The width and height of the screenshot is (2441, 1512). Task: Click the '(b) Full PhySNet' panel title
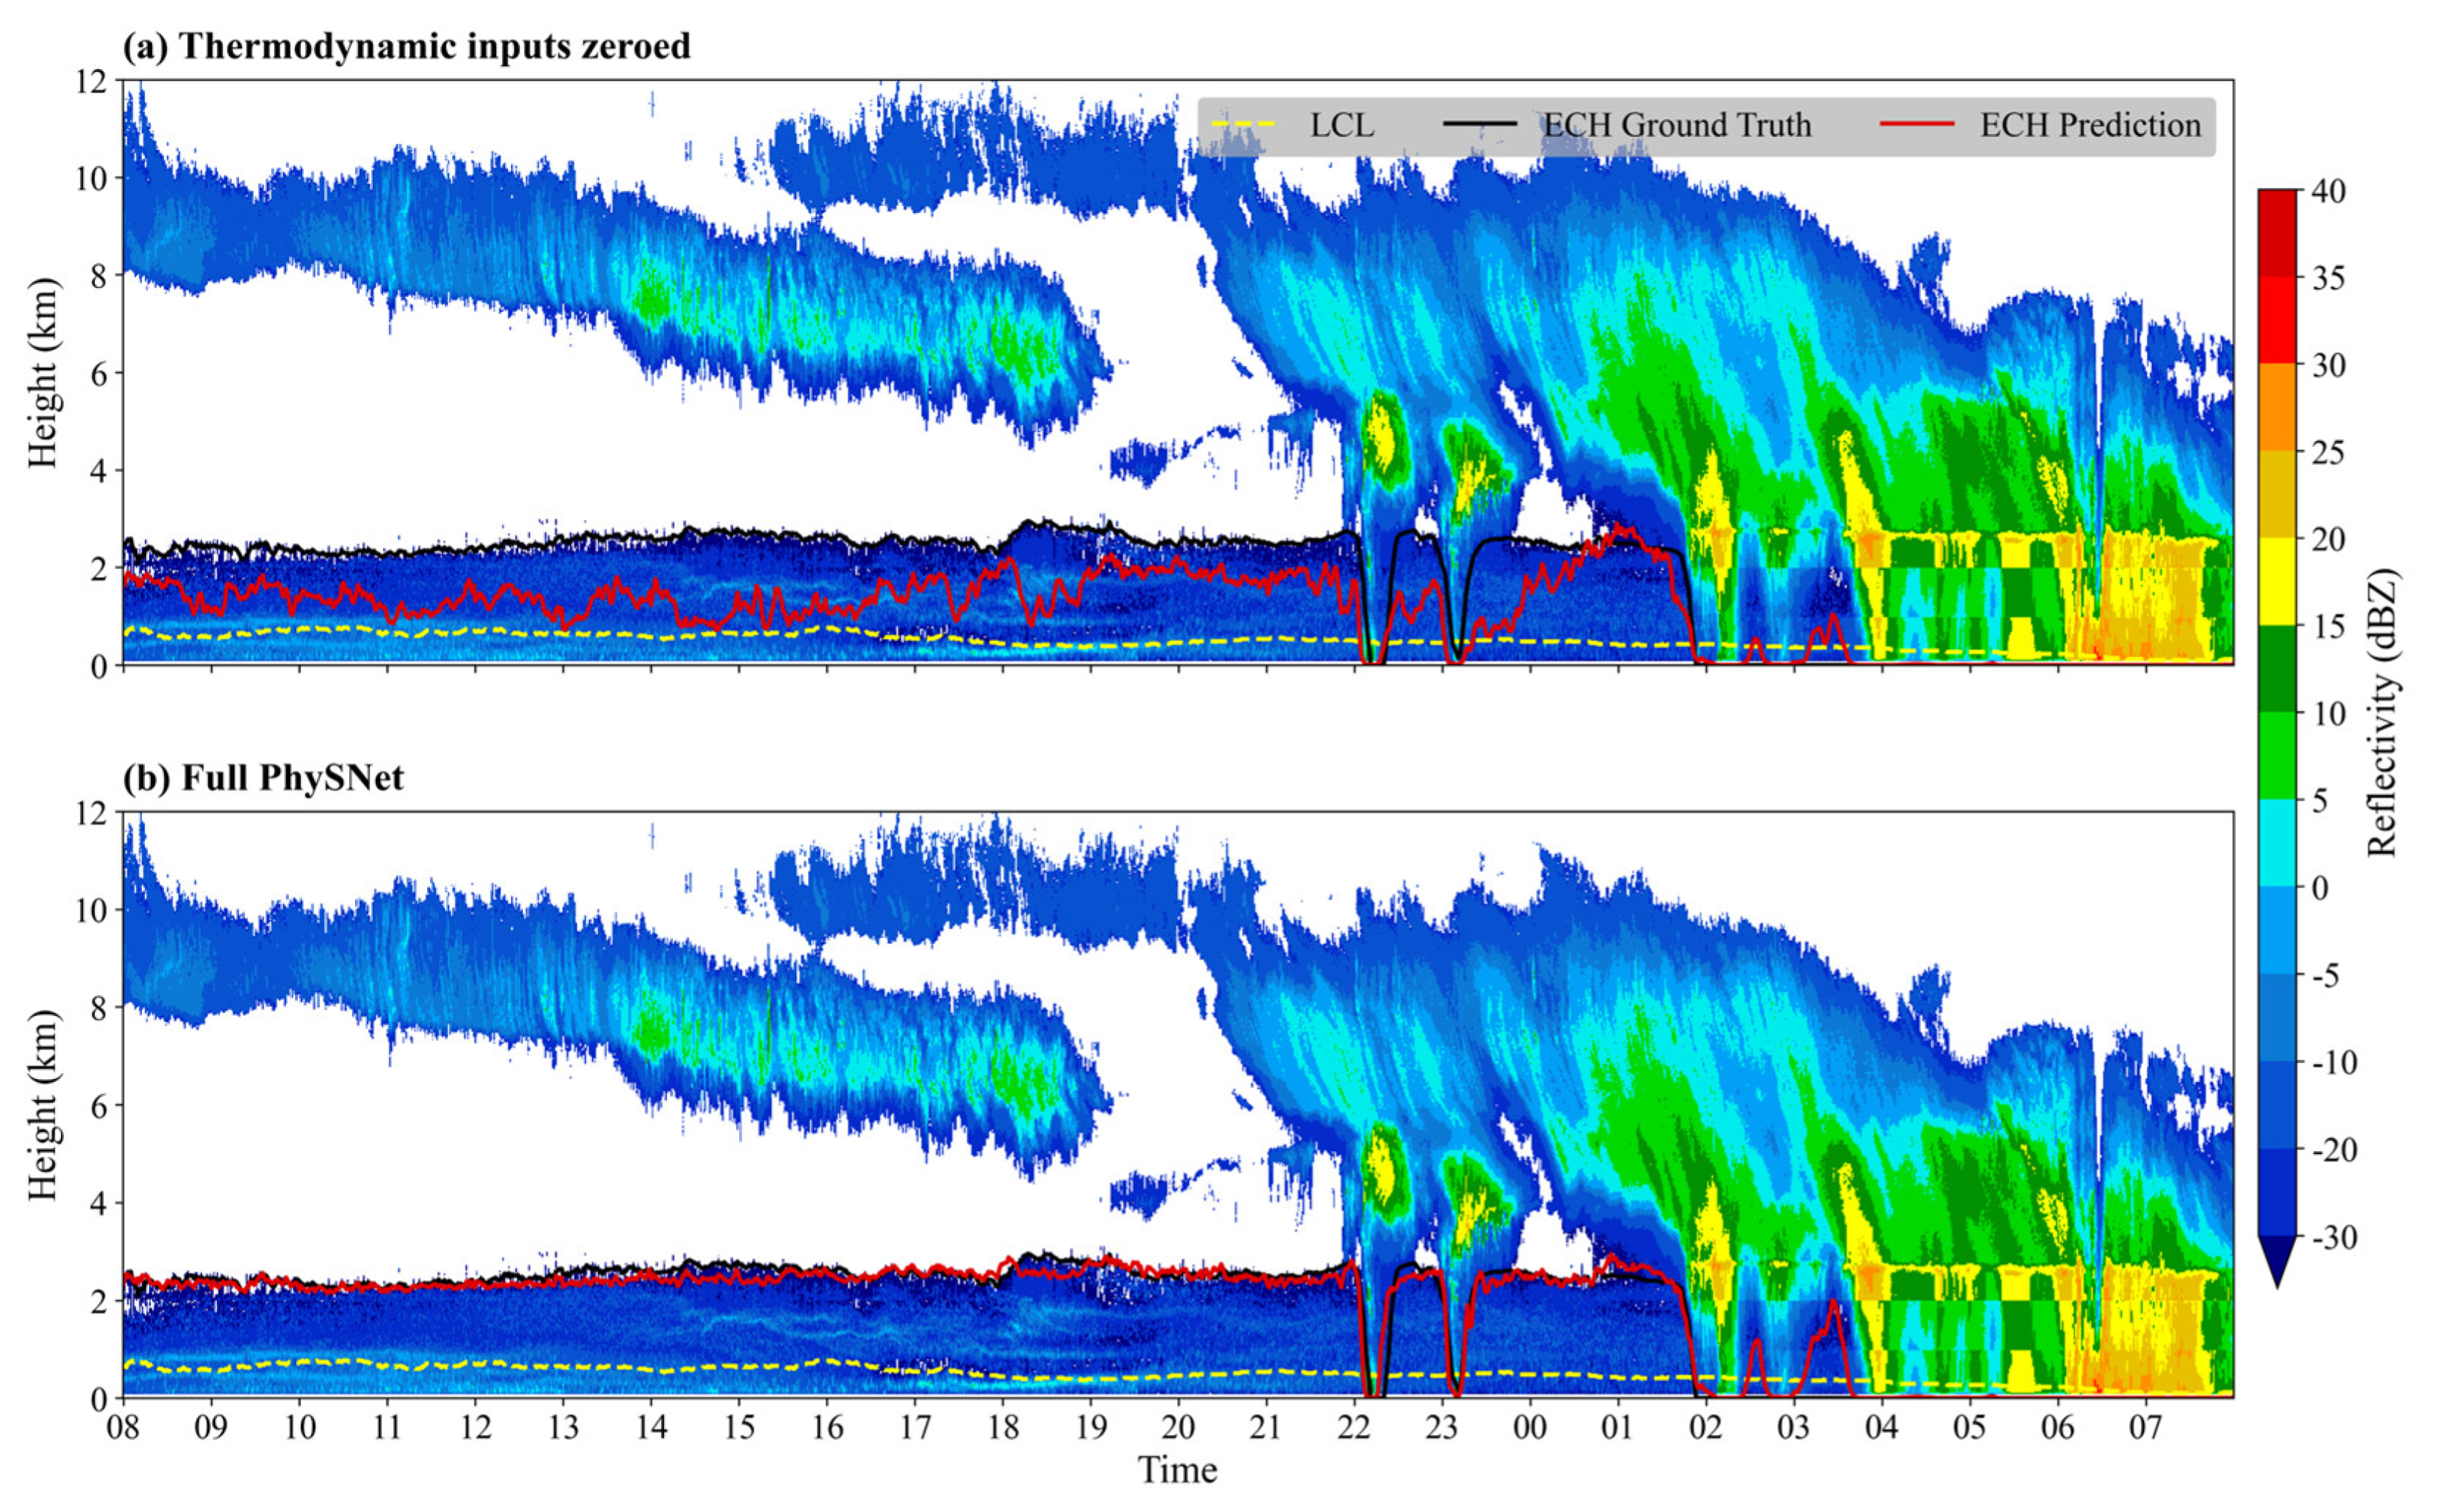263,777
